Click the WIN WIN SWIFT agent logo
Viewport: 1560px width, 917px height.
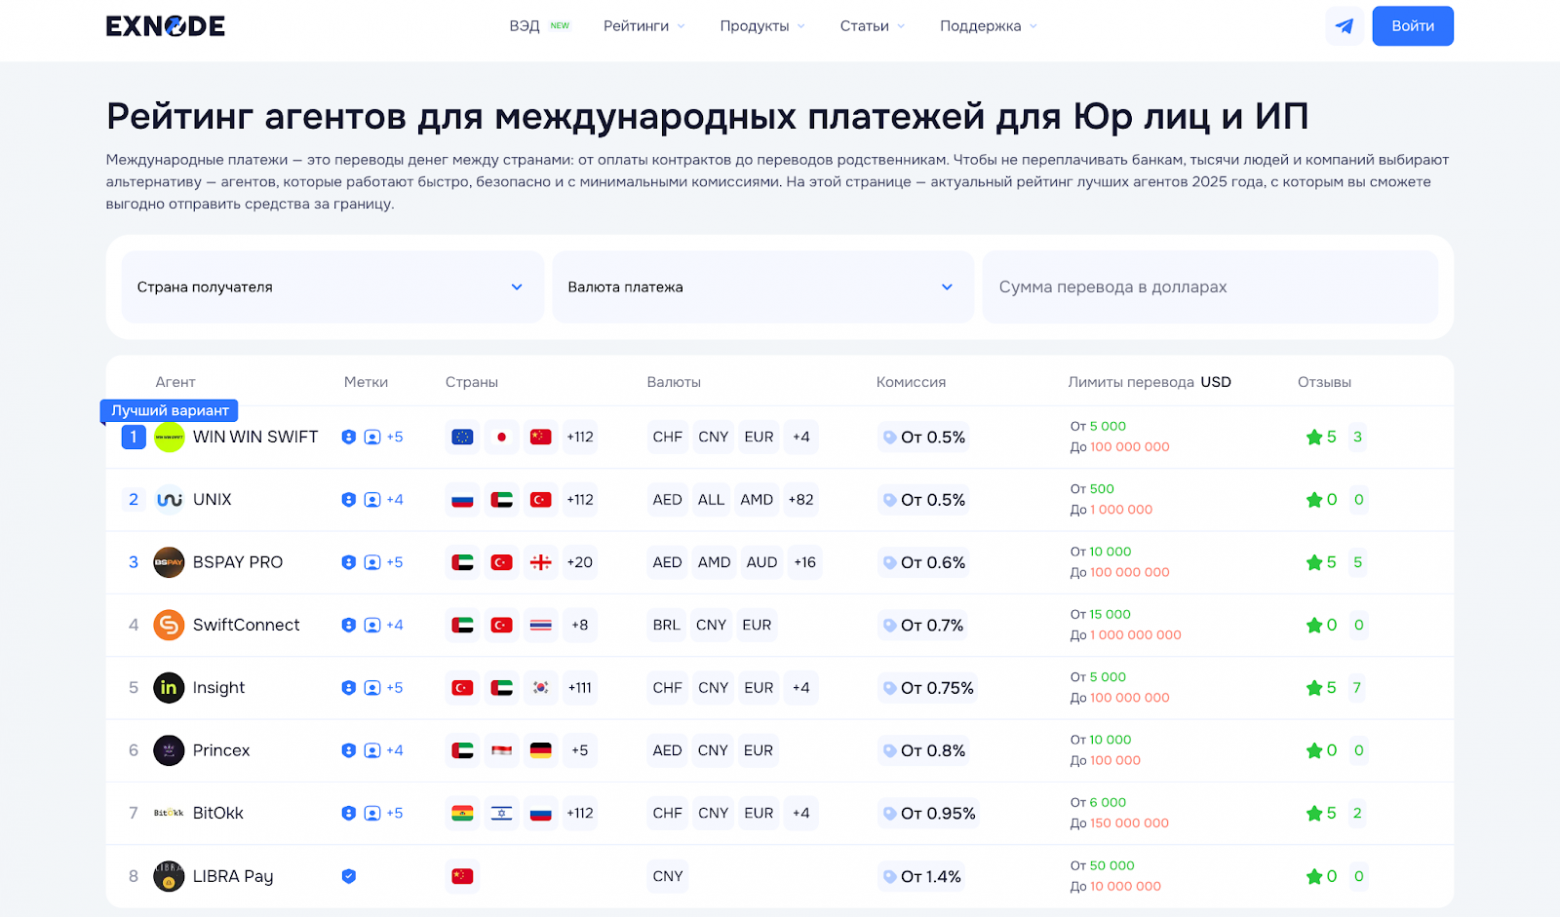169,437
